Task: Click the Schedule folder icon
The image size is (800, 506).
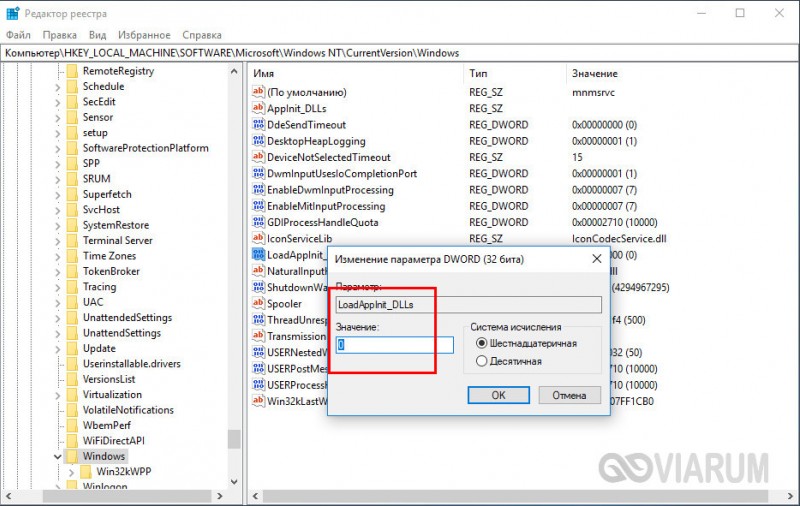Action: tap(72, 86)
